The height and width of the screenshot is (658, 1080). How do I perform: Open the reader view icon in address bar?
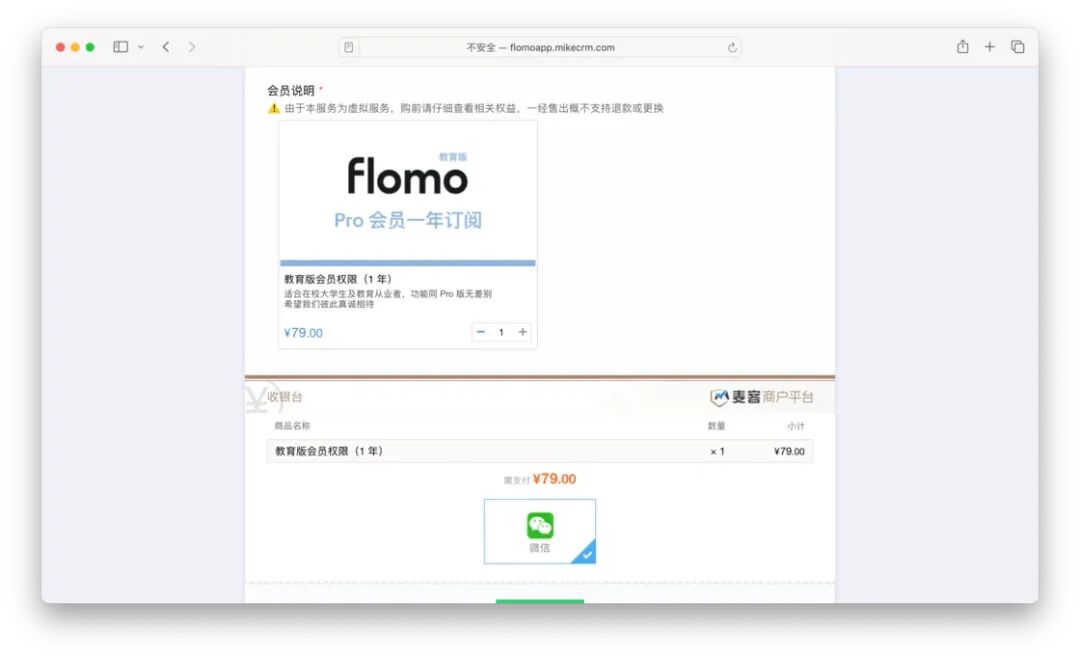coord(349,48)
